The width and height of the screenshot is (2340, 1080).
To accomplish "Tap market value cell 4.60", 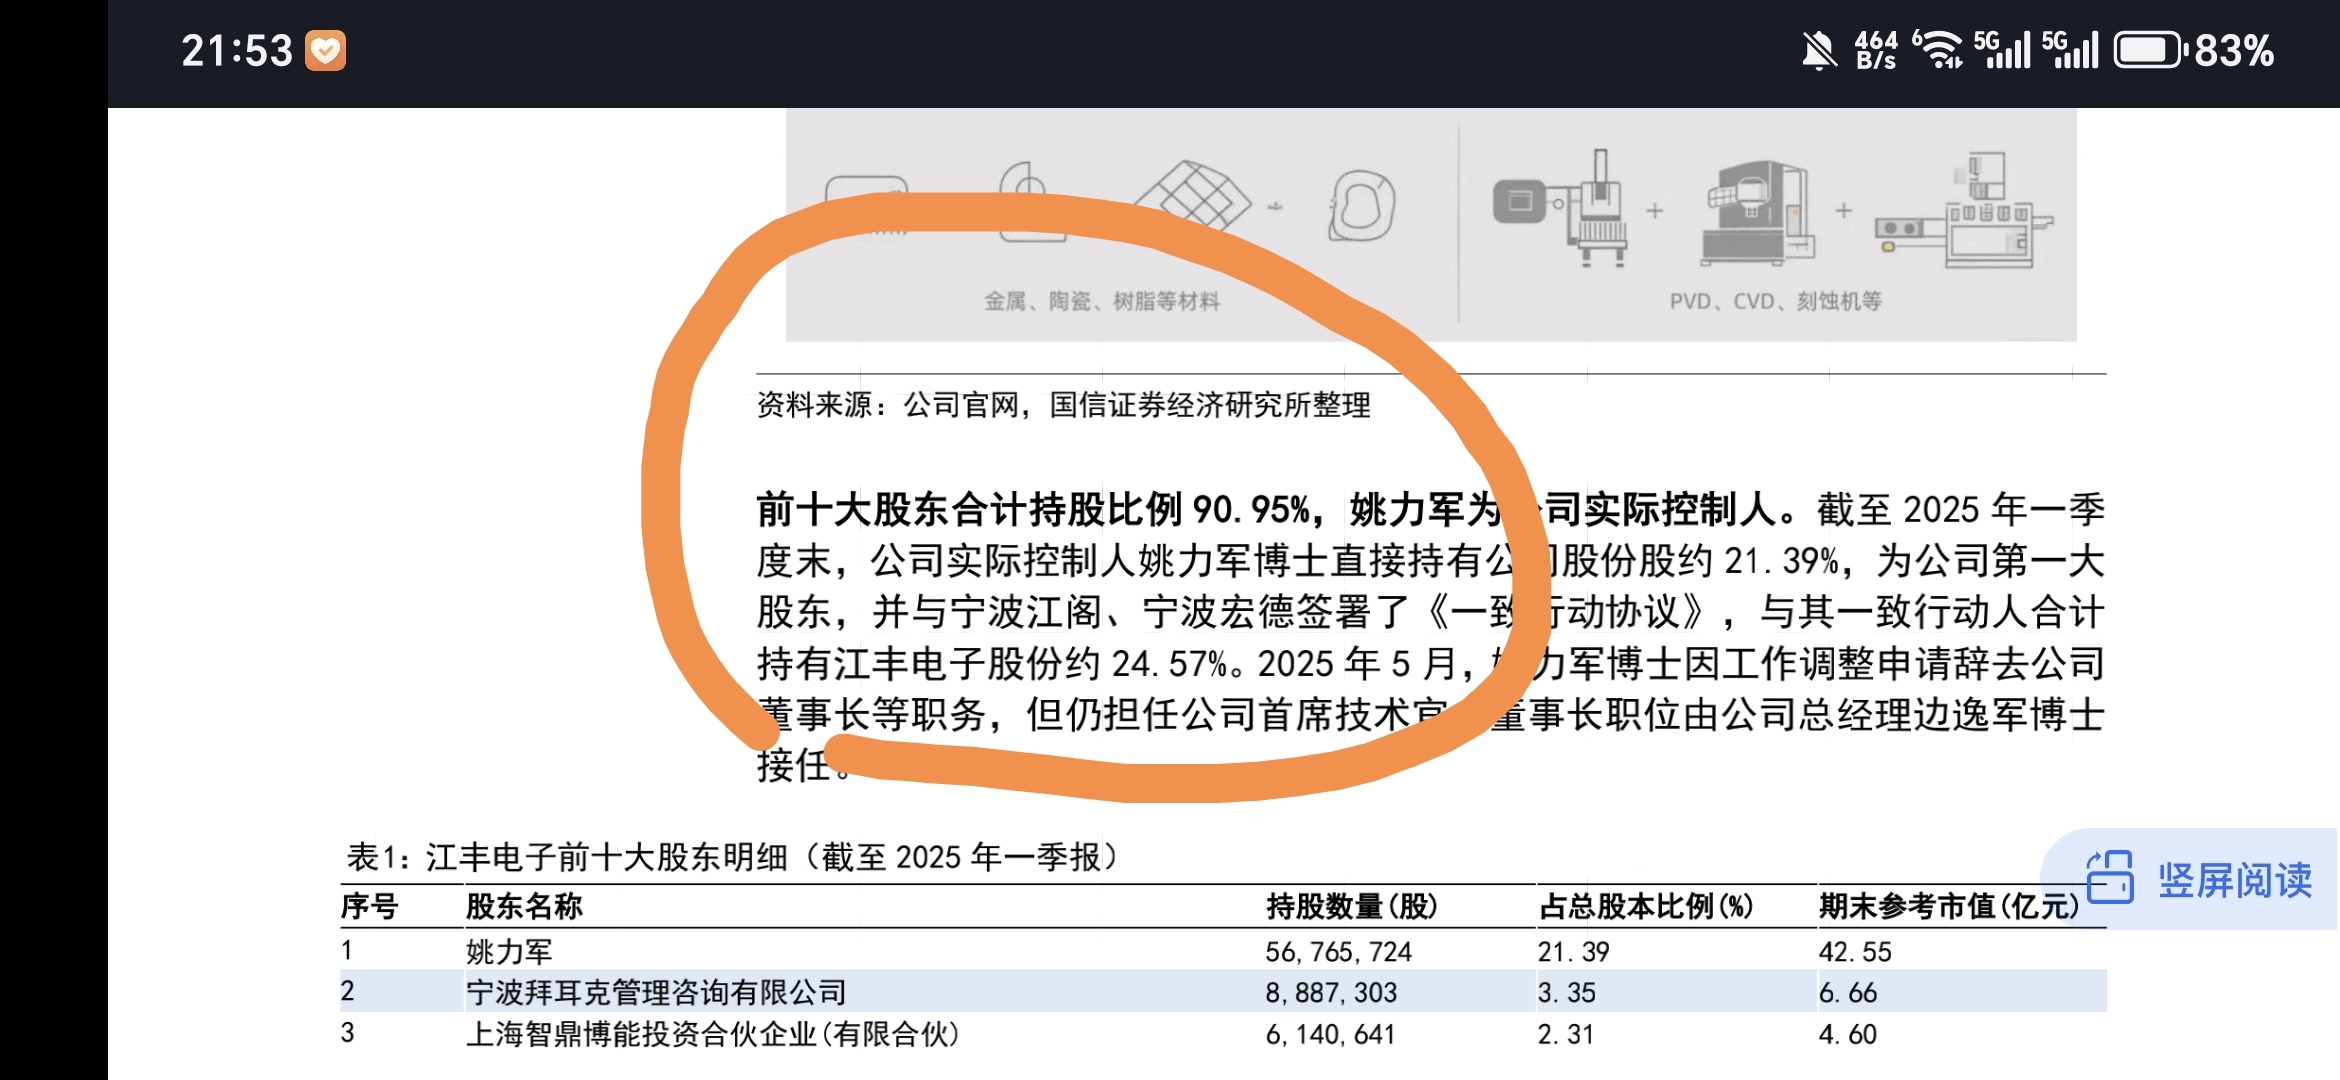I will click(1848, 1034).
